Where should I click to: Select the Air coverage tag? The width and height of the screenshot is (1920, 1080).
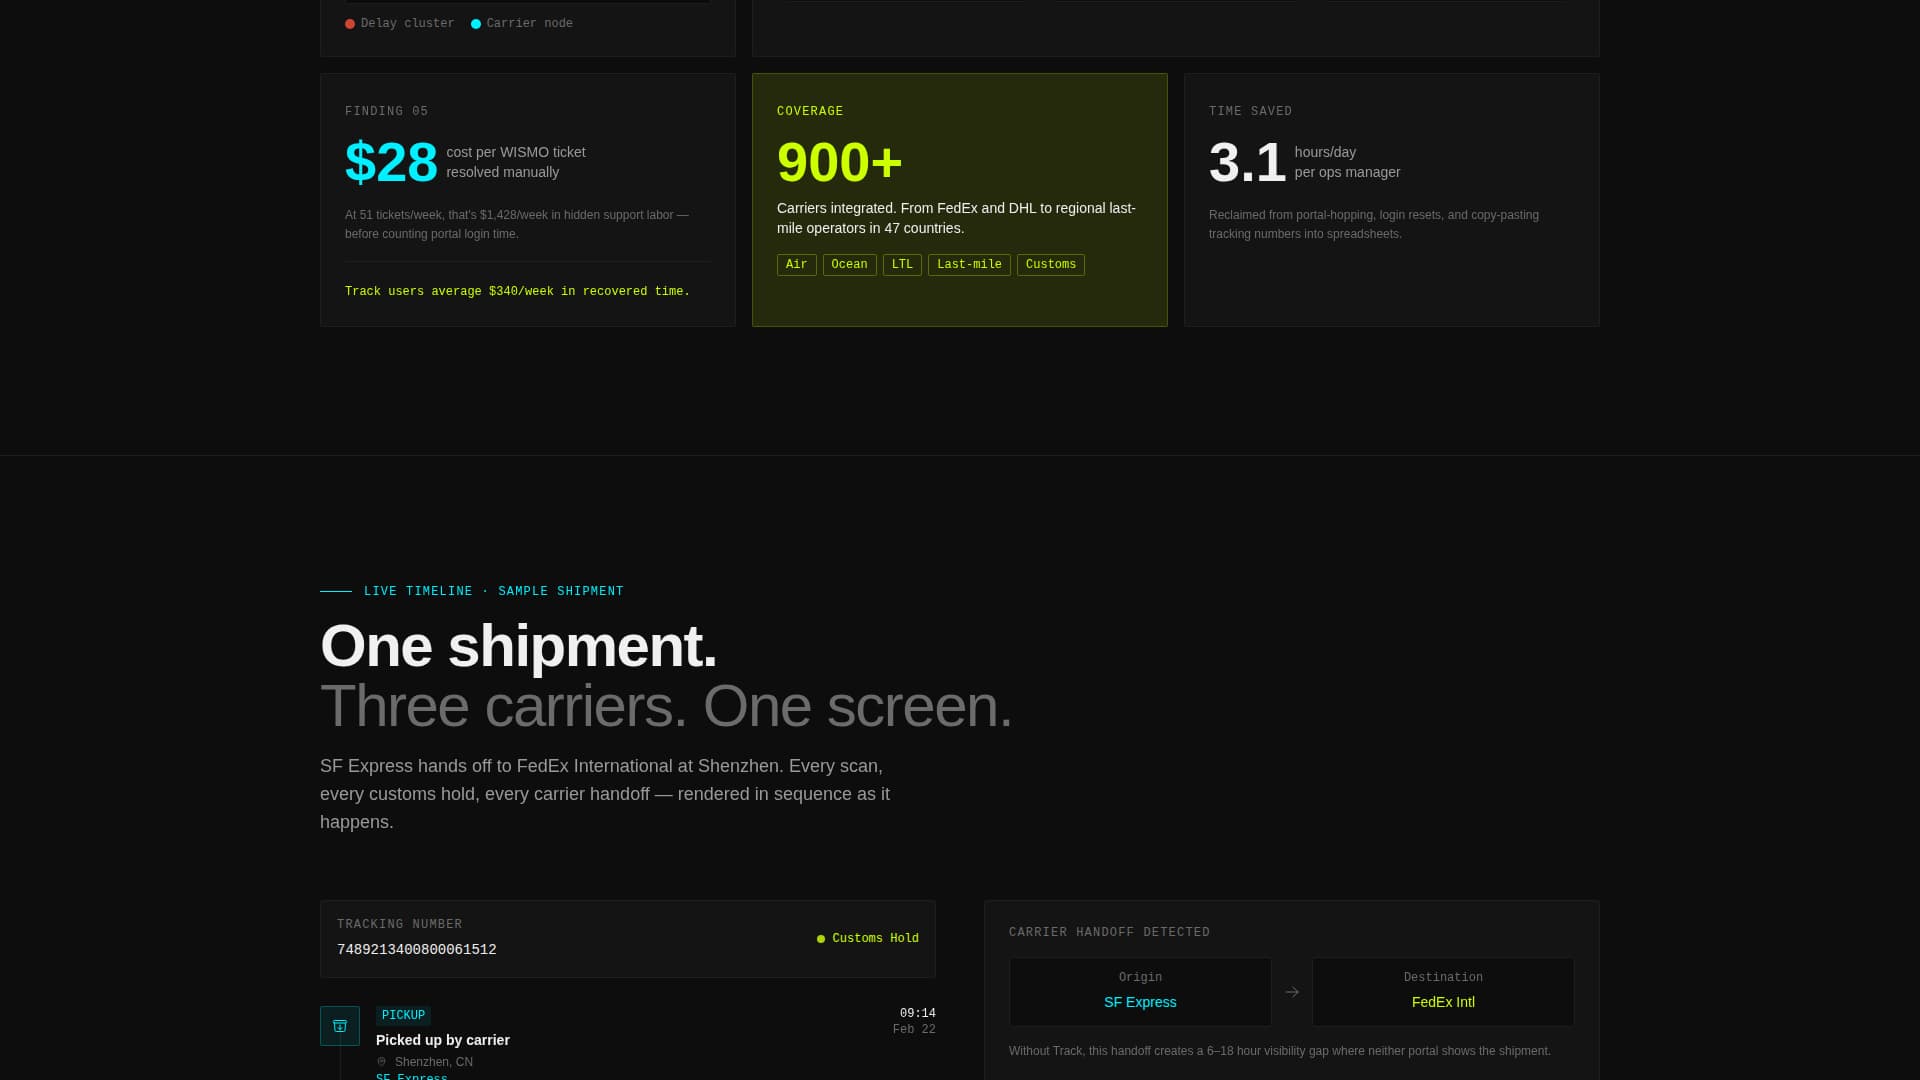tap(797, 265)
